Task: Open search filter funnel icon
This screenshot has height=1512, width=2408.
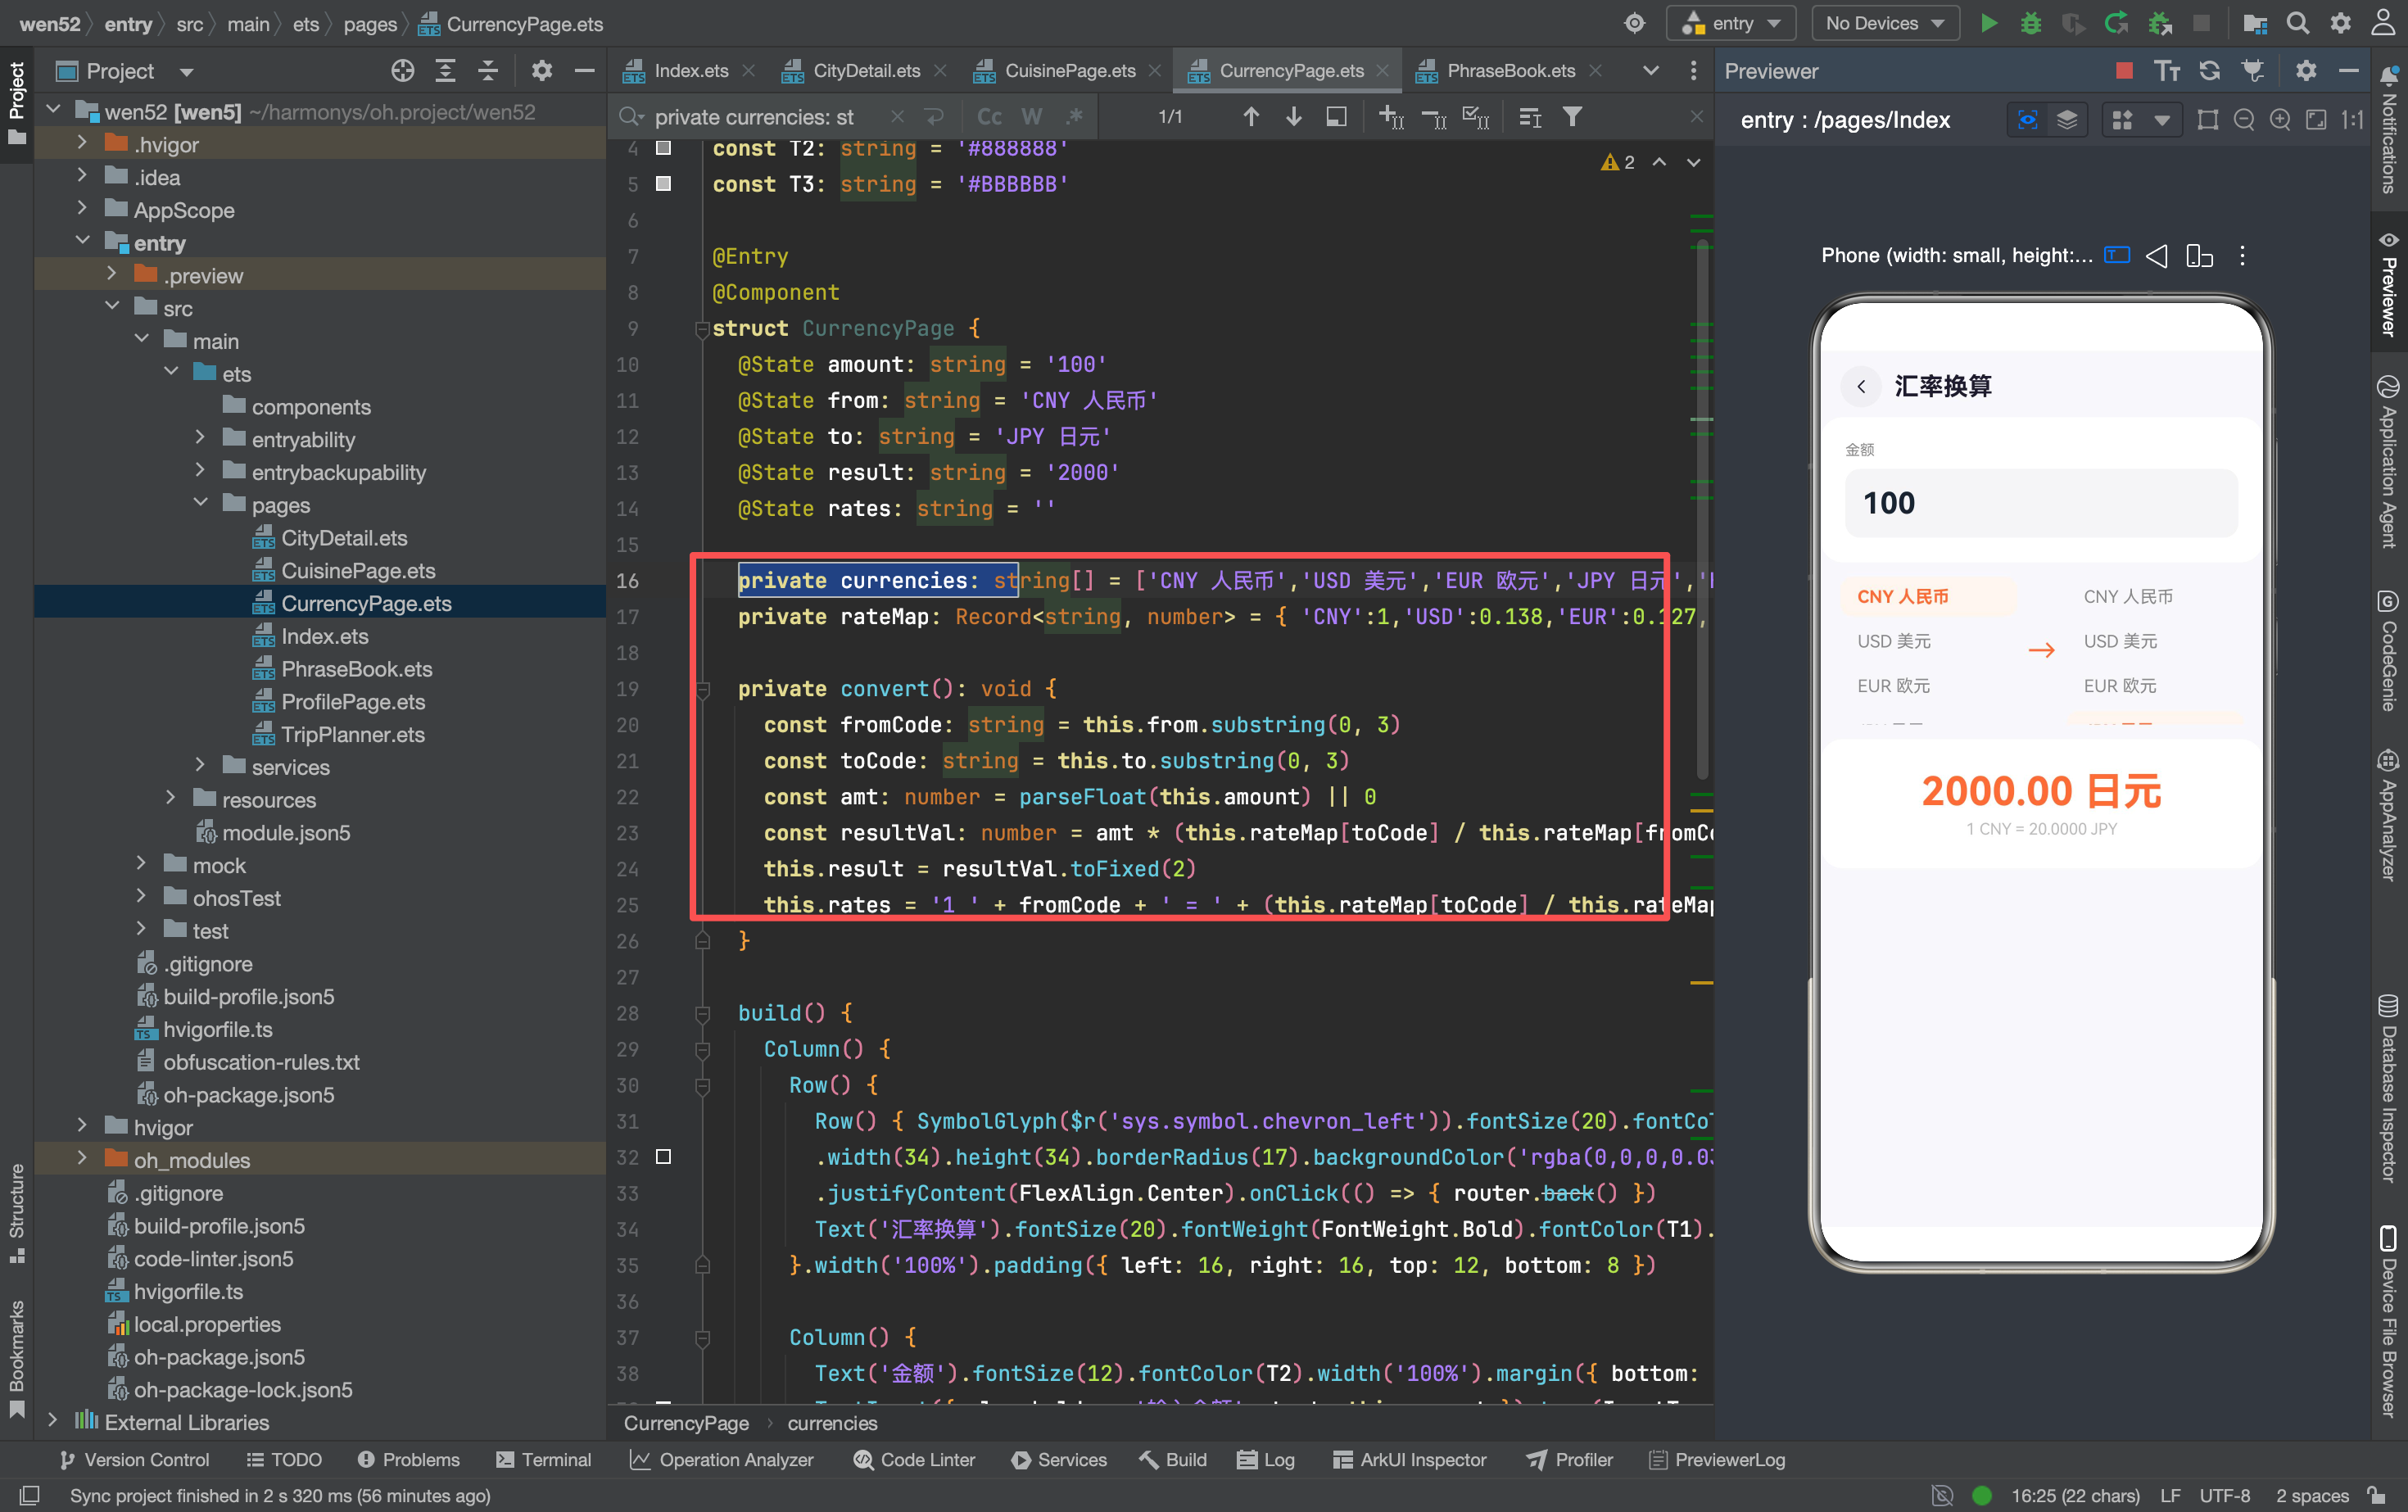Action: (1572, 117)
